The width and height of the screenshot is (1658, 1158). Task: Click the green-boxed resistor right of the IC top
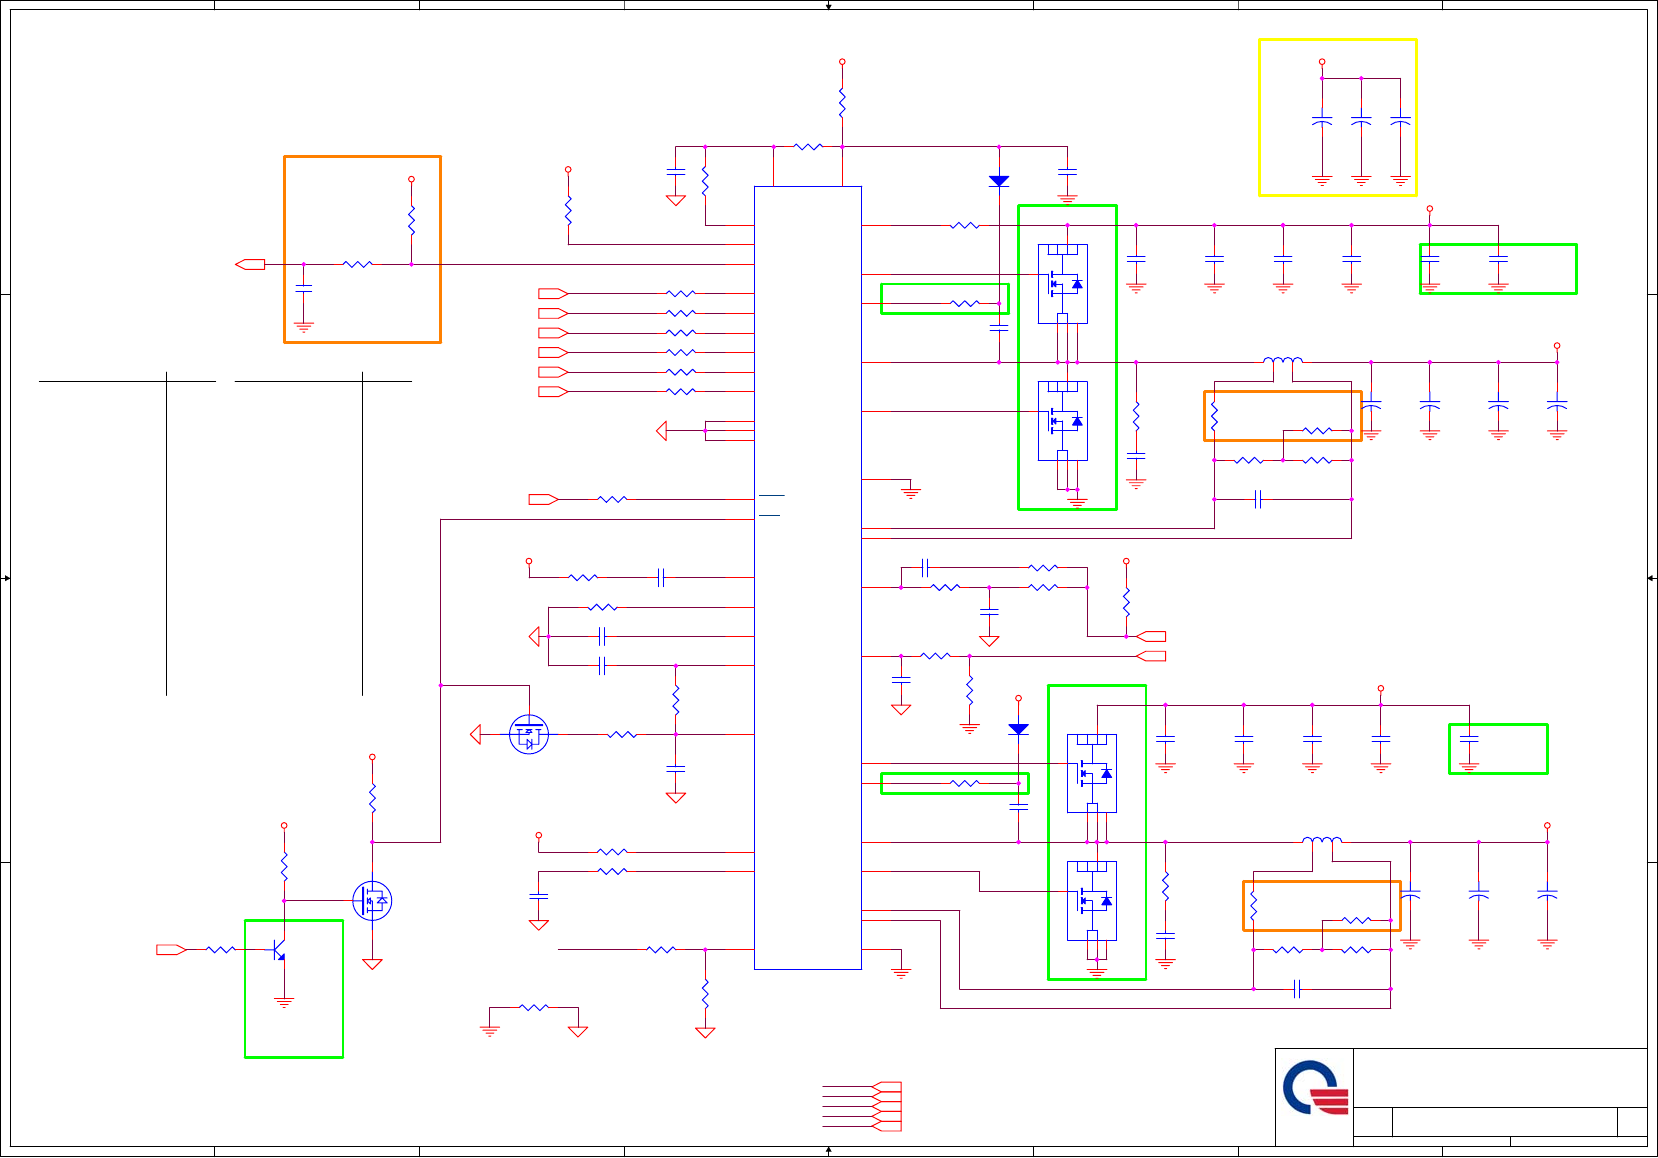click(945, 299)
